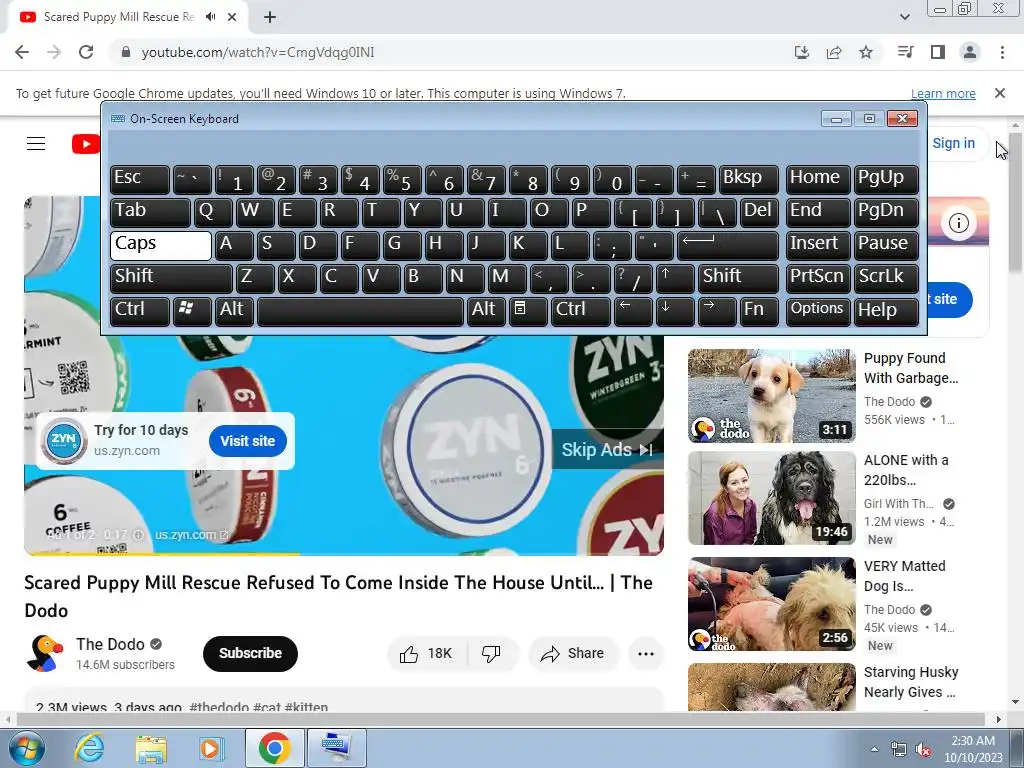Click the volume icon in system tray
Image resolution: width=1024 pixels, height=768 pixels.
pos(922,750)
